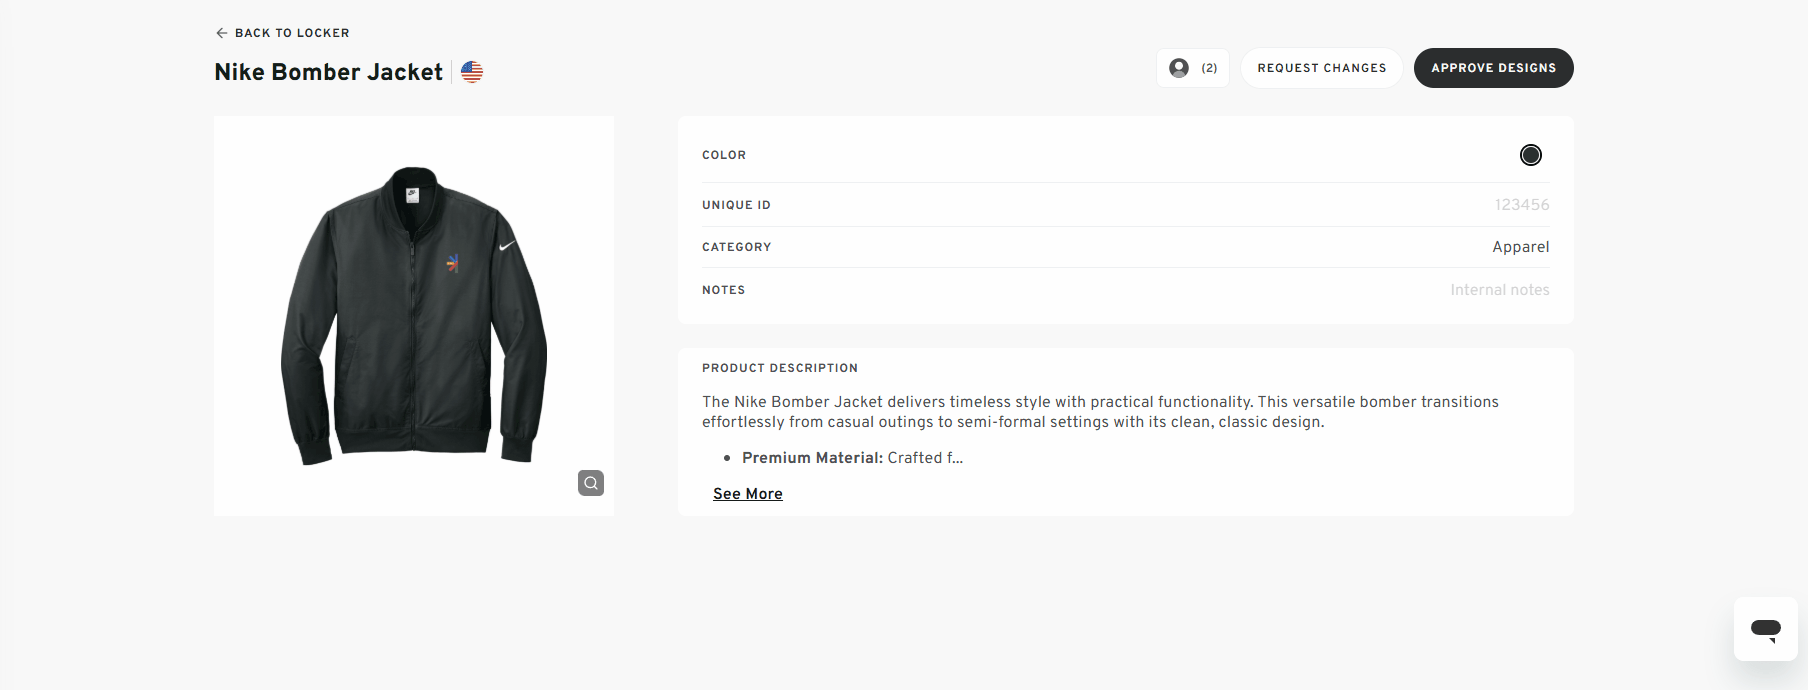Open the user avatar collaborators badge (2)
1808x690 pixels.
point(1193,68)
